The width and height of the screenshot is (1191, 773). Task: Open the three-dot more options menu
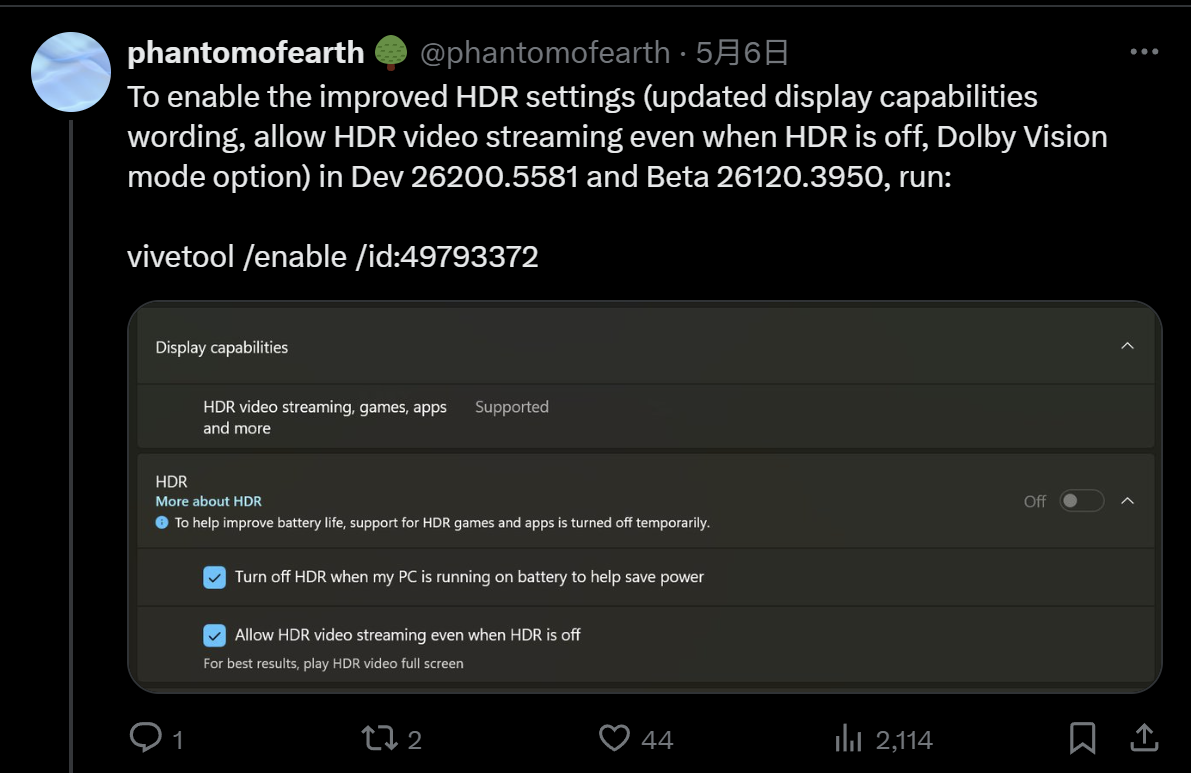[1144, 52]
